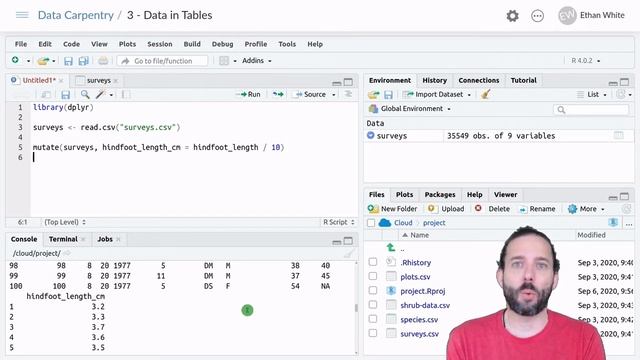Image resolution: width=640 pixels, height=360 pixels.
Task: Expand the surveys data object
Action: pos(370,135)
